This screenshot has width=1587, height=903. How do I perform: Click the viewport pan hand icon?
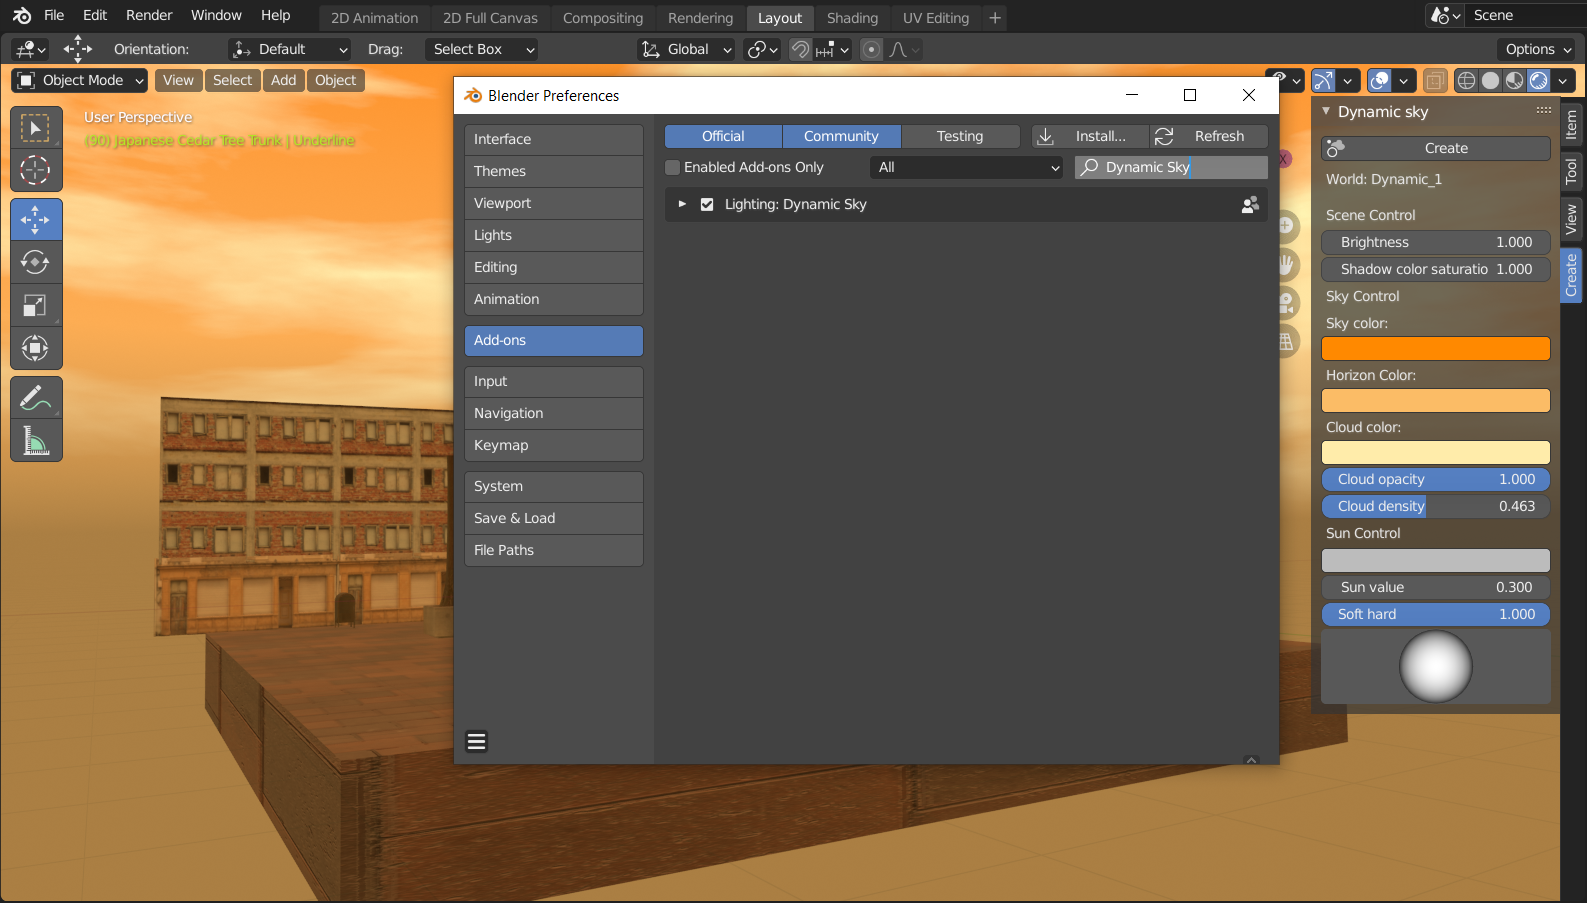coord(1286,265)
